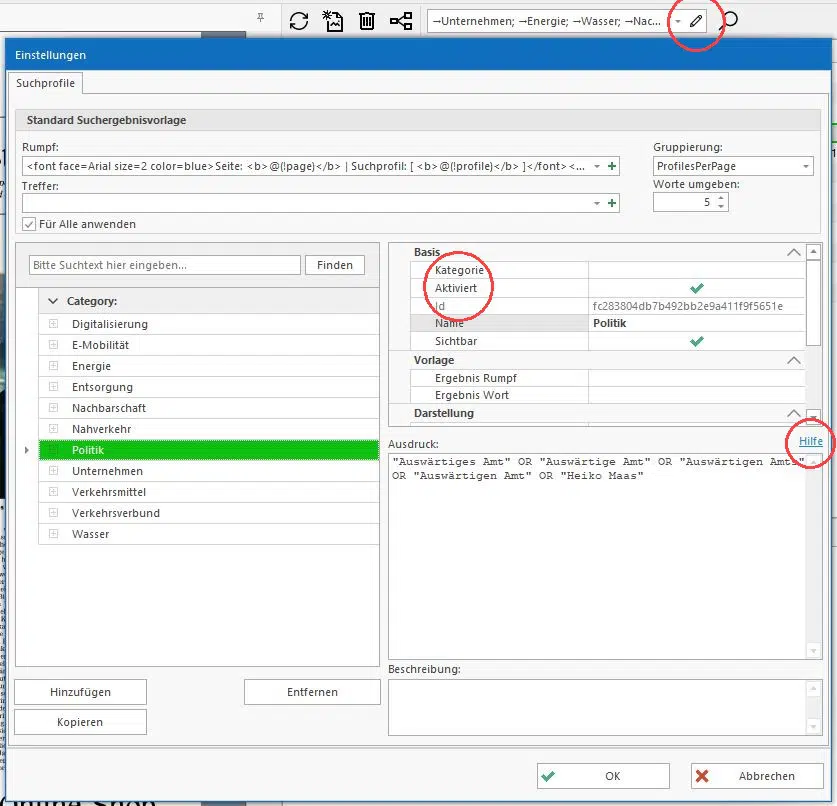Image resolution: width=837 pixels, height=806 pixels.
Task: Click the Ausdruck scrollbar down arrow
Action: [x=813, y=651]
